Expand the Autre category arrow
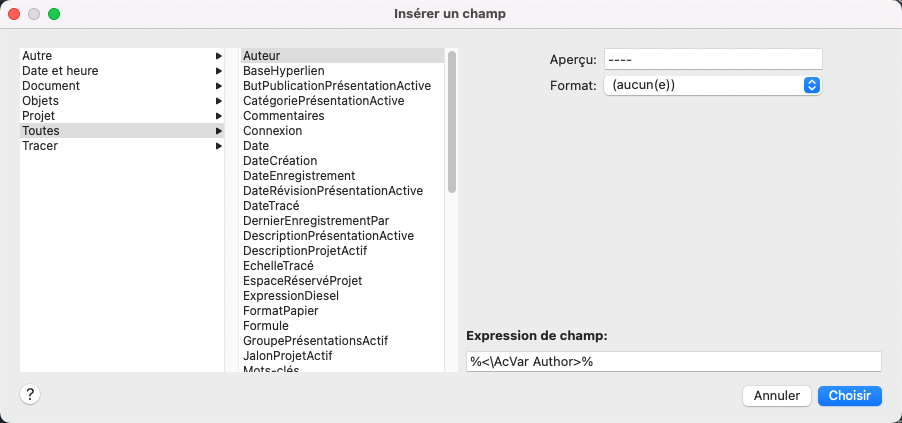The image size is (902, 423). click(x=218, y=56)
